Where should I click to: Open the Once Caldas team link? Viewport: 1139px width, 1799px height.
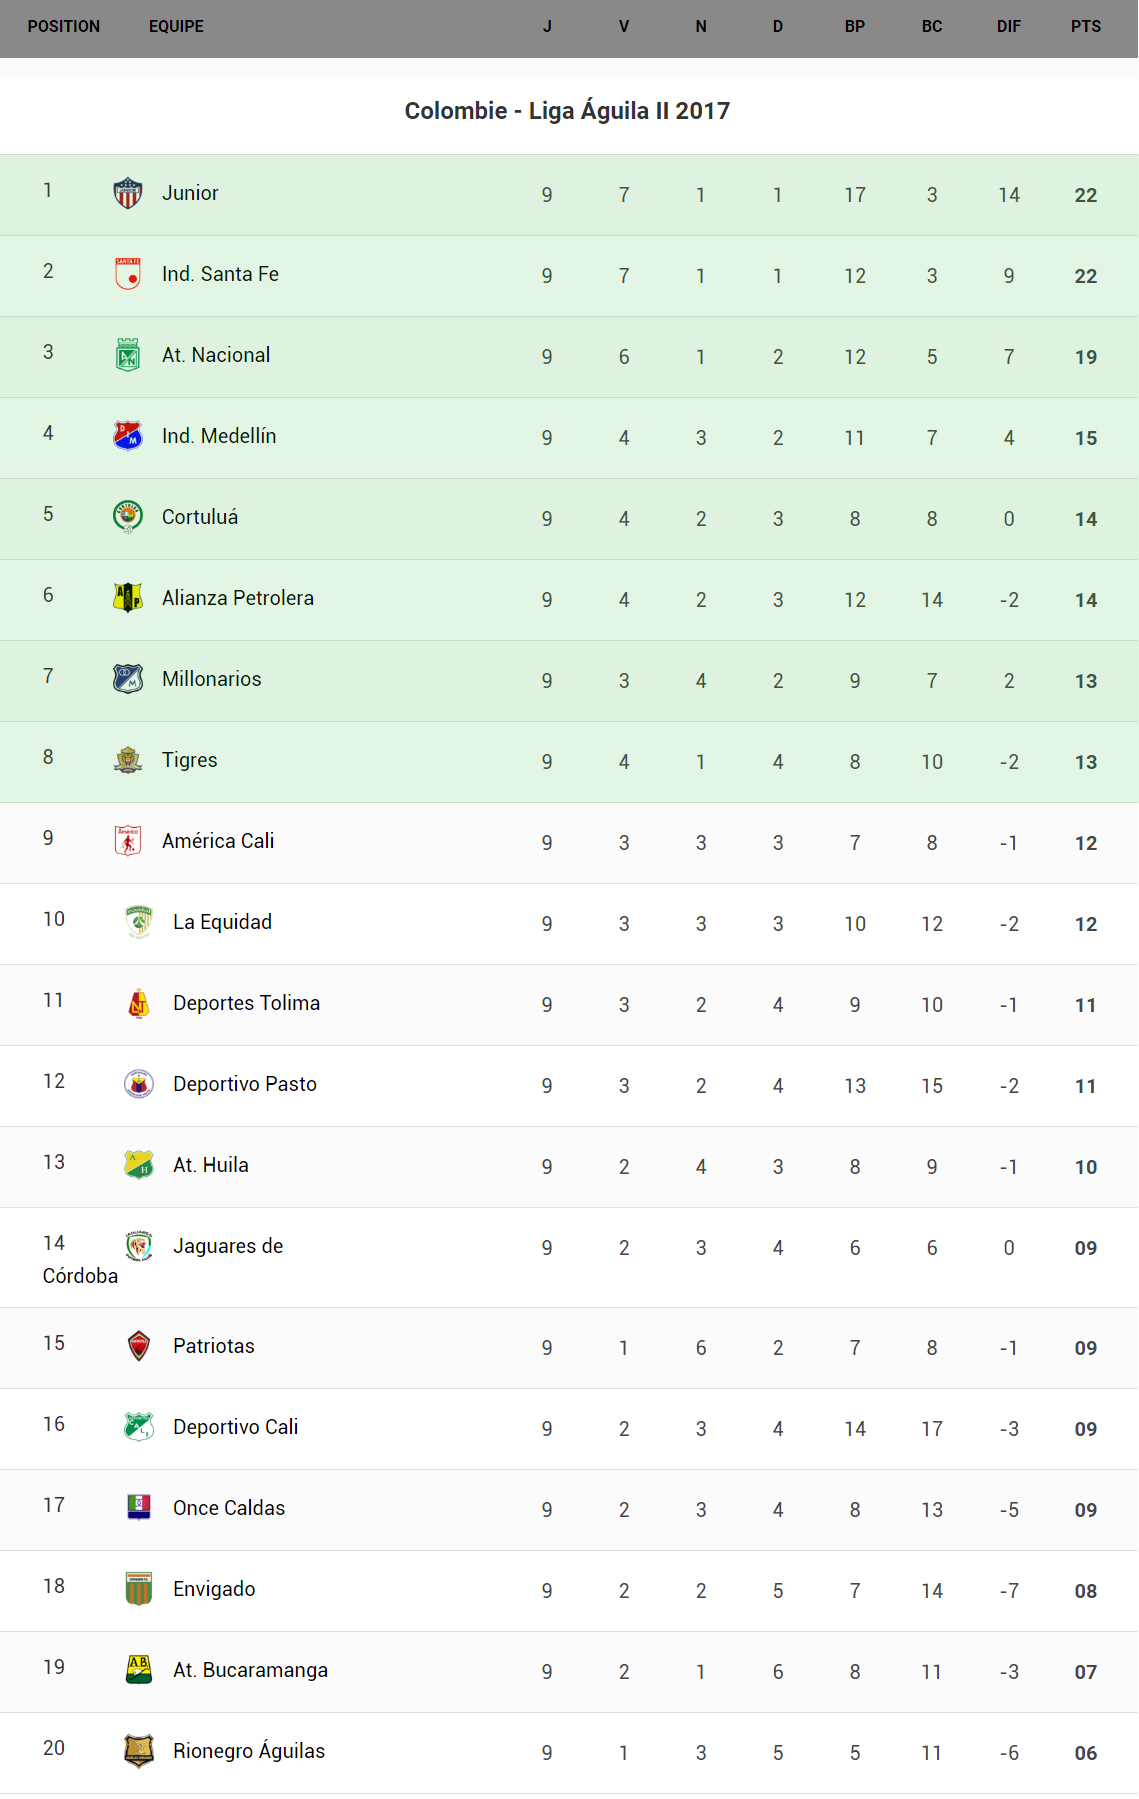(x=229, y=1508)
